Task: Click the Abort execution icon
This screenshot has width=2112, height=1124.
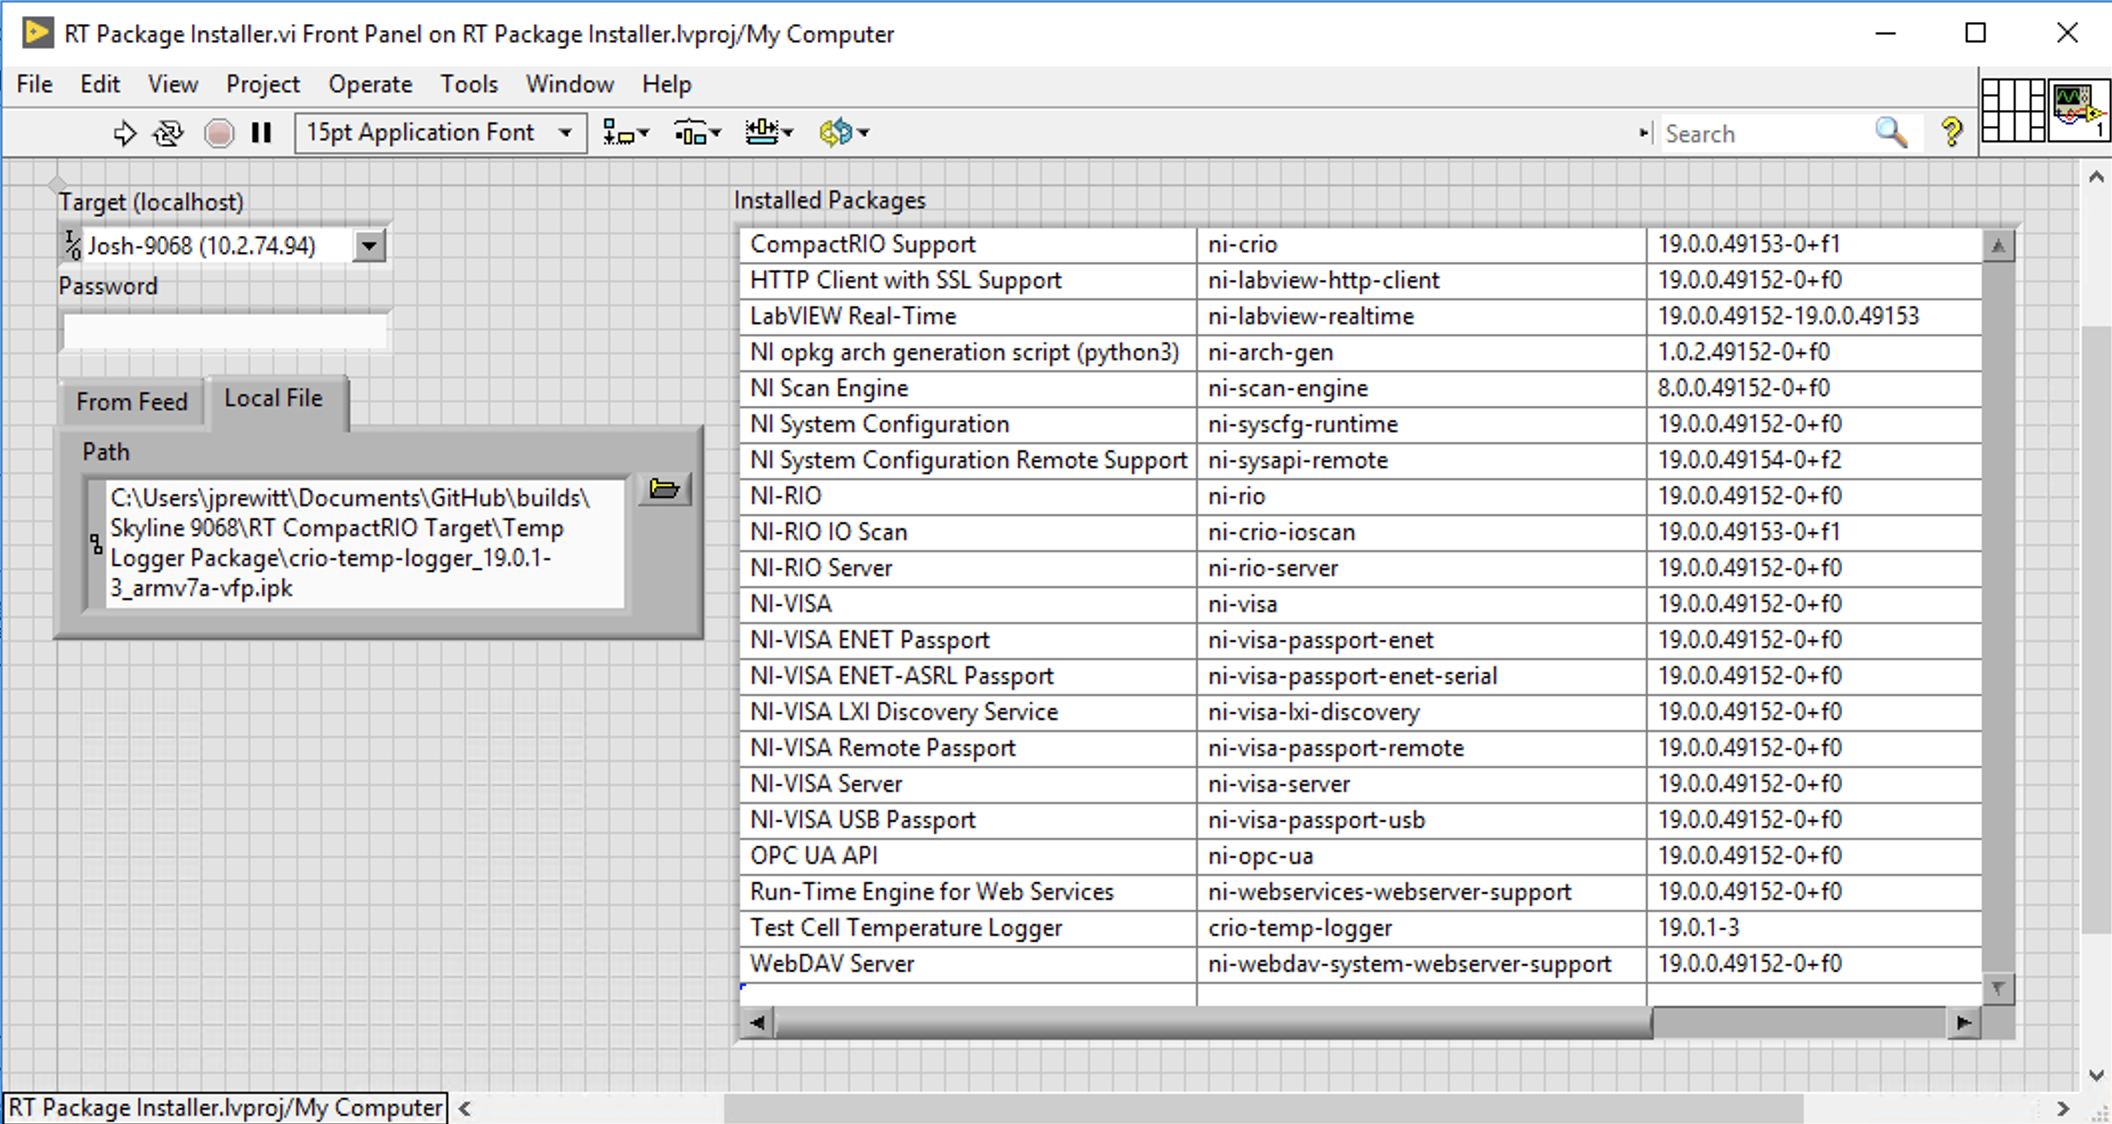Action: pyautogui.click(x=217, y=131)
